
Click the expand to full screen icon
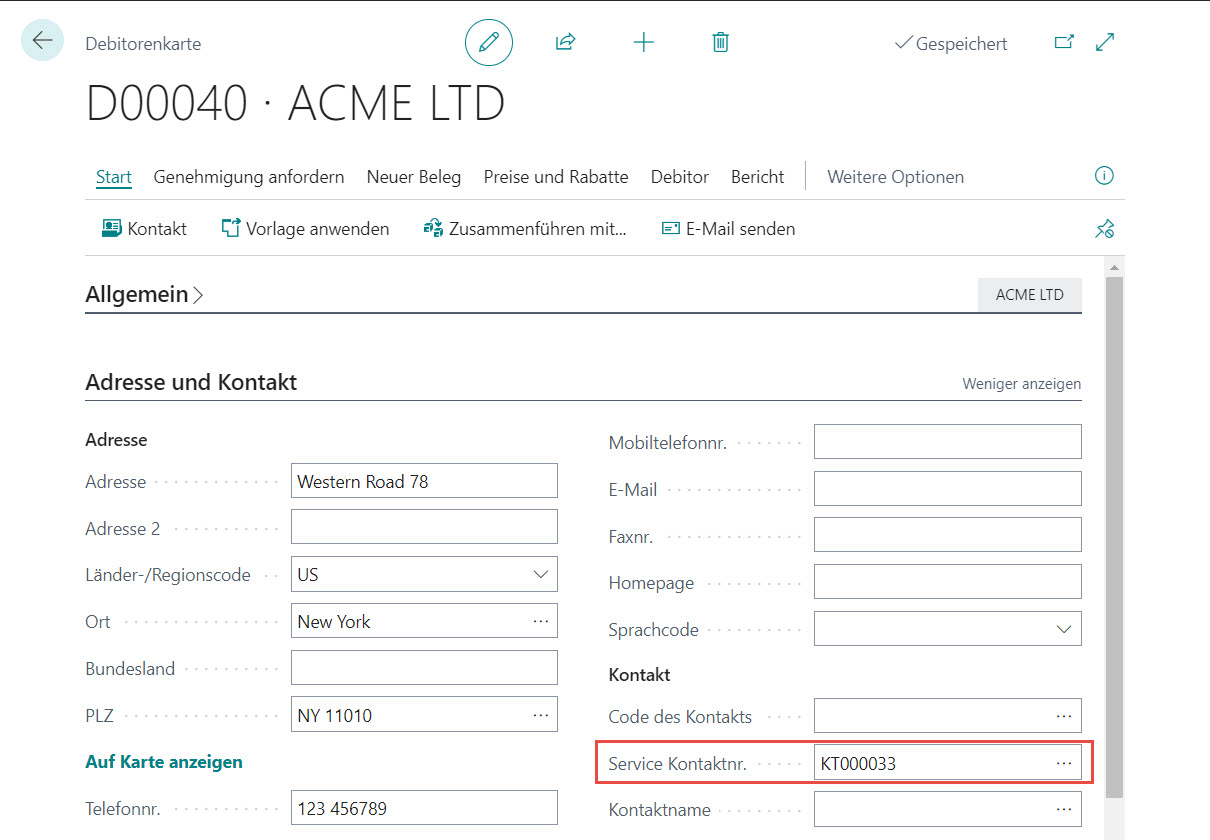1105,42
